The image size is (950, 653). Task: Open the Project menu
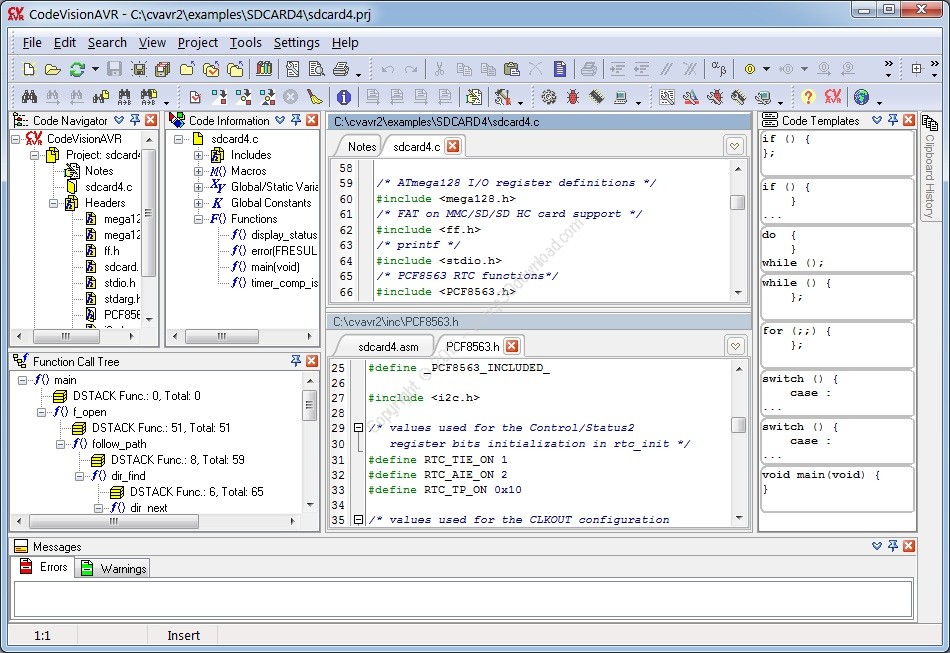[198, 43]
